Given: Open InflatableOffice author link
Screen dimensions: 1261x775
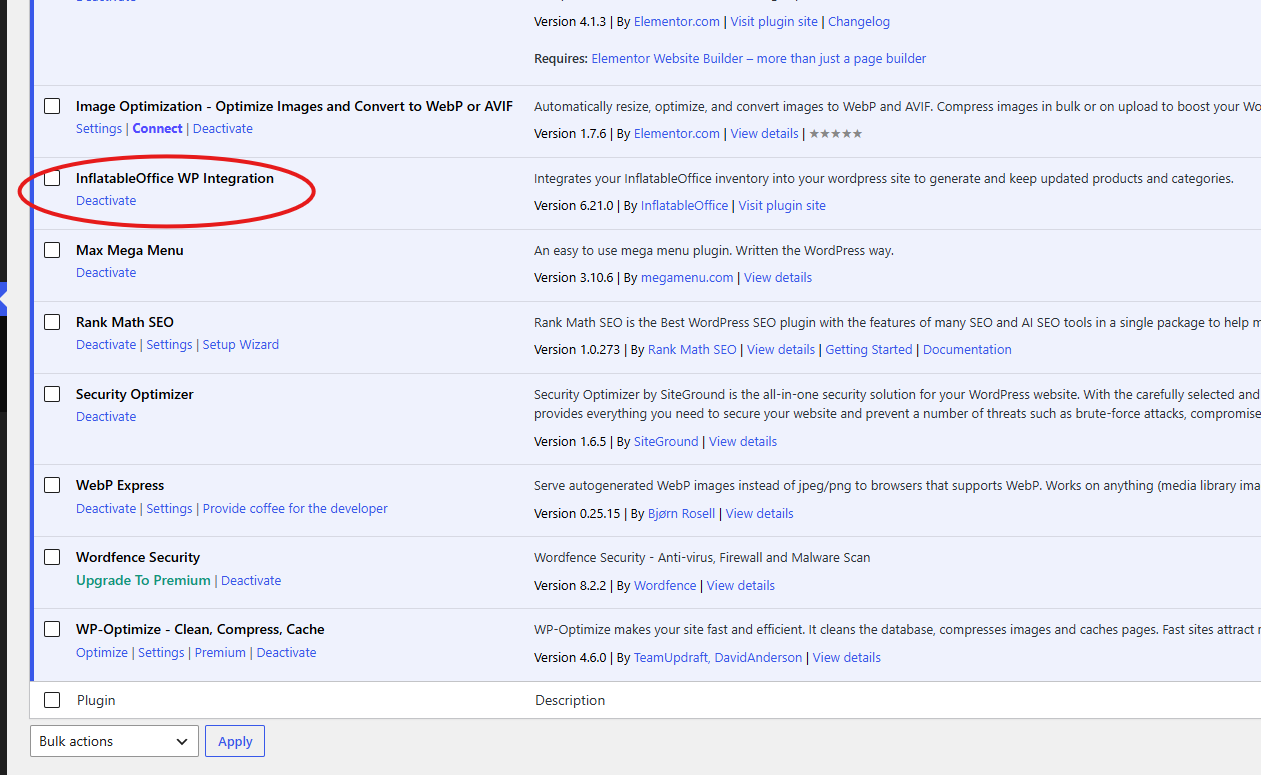Looking at the screenshot, I should click(684, 205).
